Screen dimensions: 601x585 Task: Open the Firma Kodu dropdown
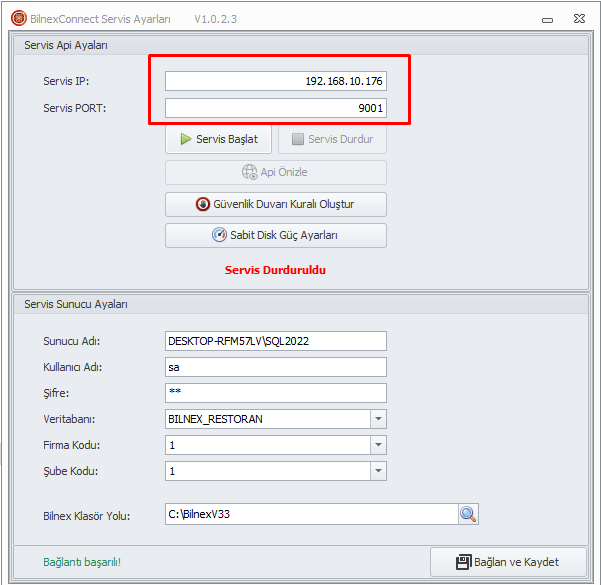click(x=378, y=445)
